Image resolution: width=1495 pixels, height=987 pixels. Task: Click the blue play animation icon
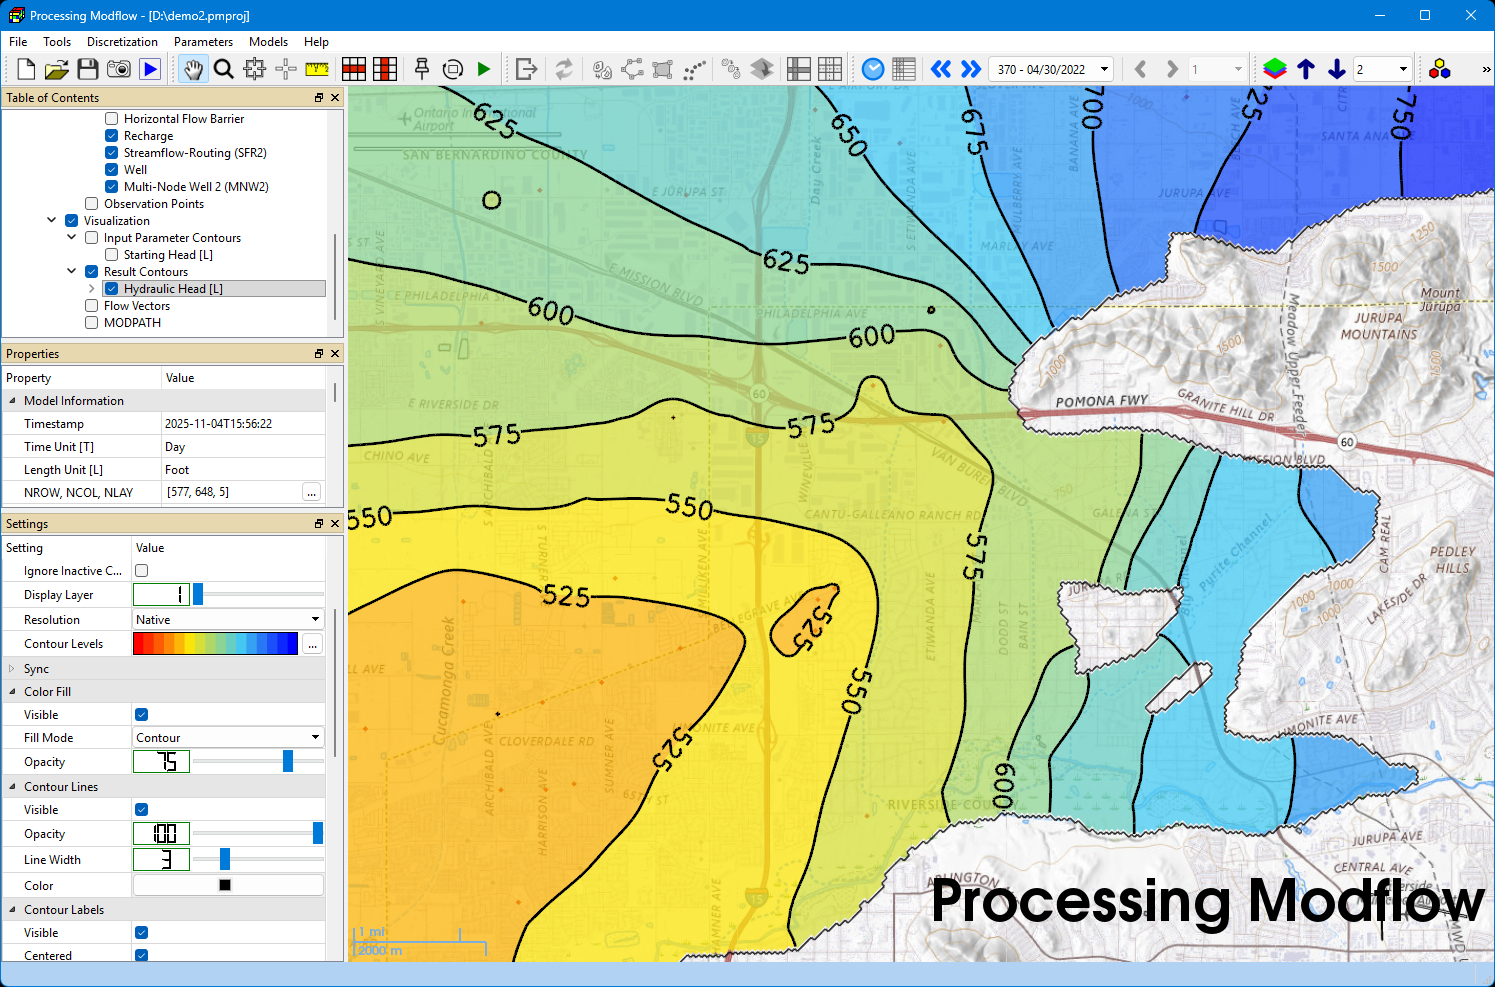(x=150, y=69)
